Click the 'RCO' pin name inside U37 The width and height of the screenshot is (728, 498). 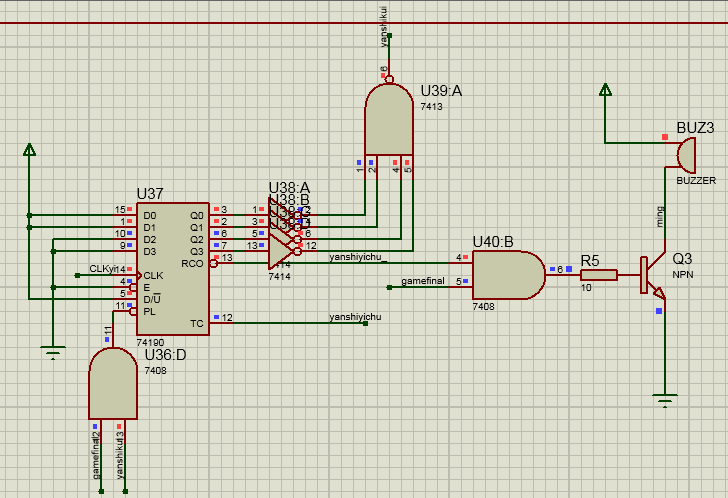pyautogui.click(x=192, y=264)
